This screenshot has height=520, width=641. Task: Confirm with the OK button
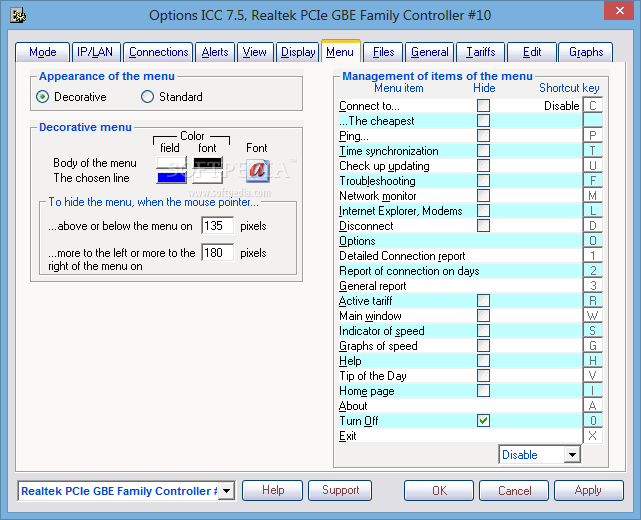tap(439, 491)
